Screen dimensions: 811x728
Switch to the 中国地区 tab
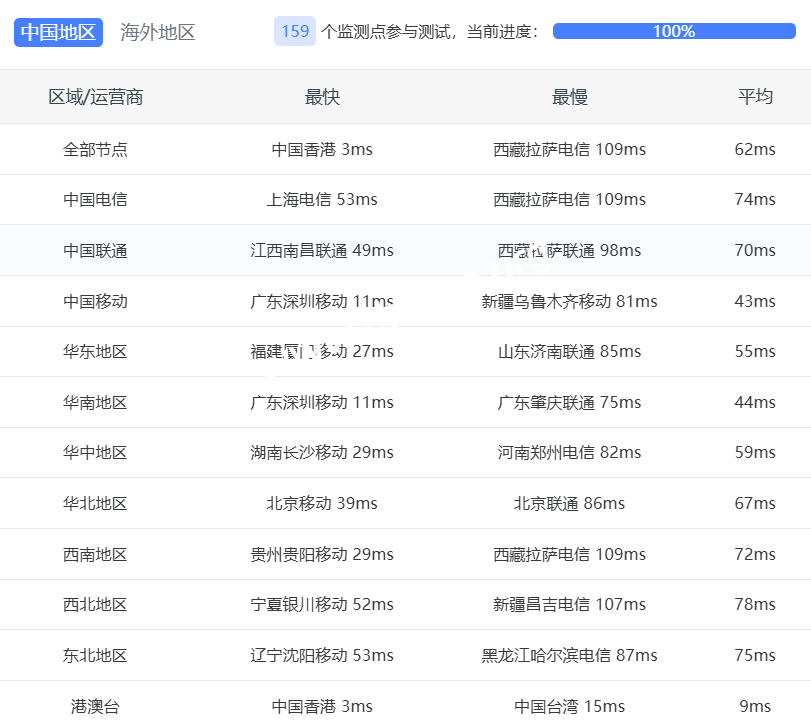[x=58, y=32]
